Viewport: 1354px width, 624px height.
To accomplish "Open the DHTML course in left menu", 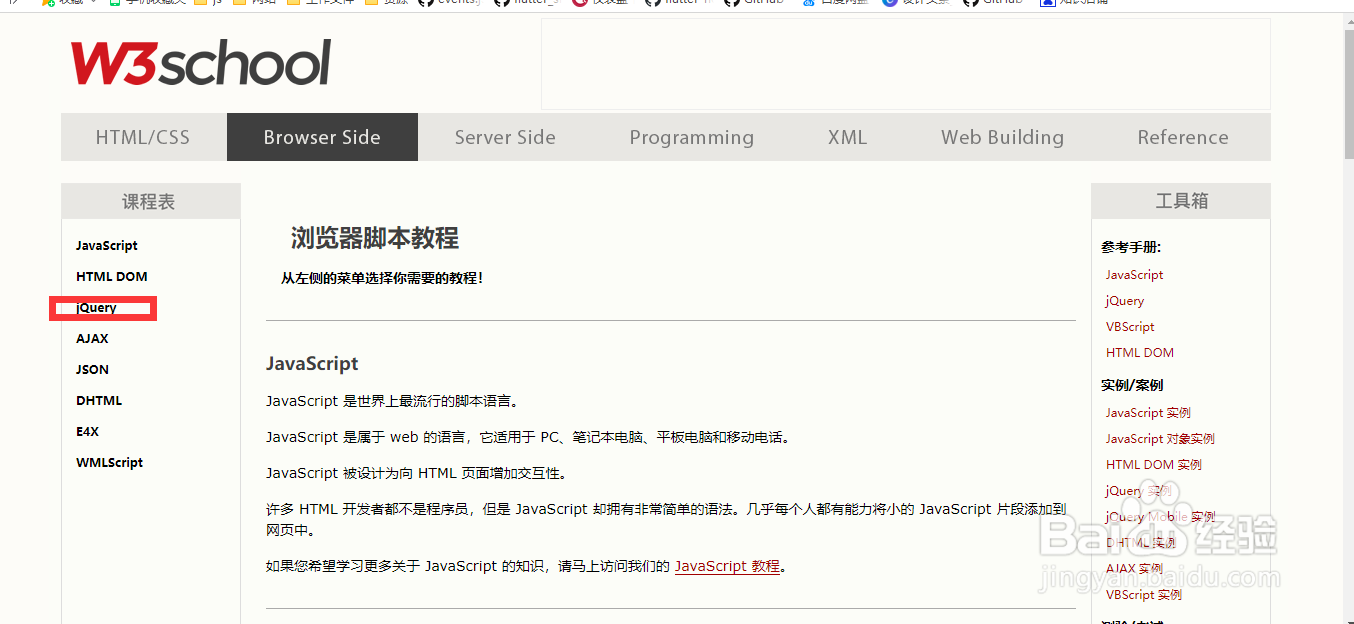I will tap(99, 400).
